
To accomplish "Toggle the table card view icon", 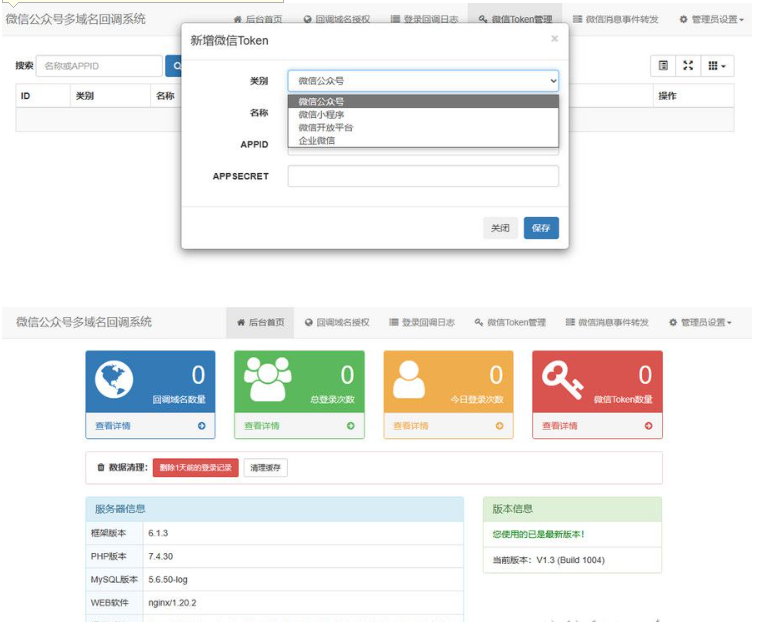I will (662, 66).
